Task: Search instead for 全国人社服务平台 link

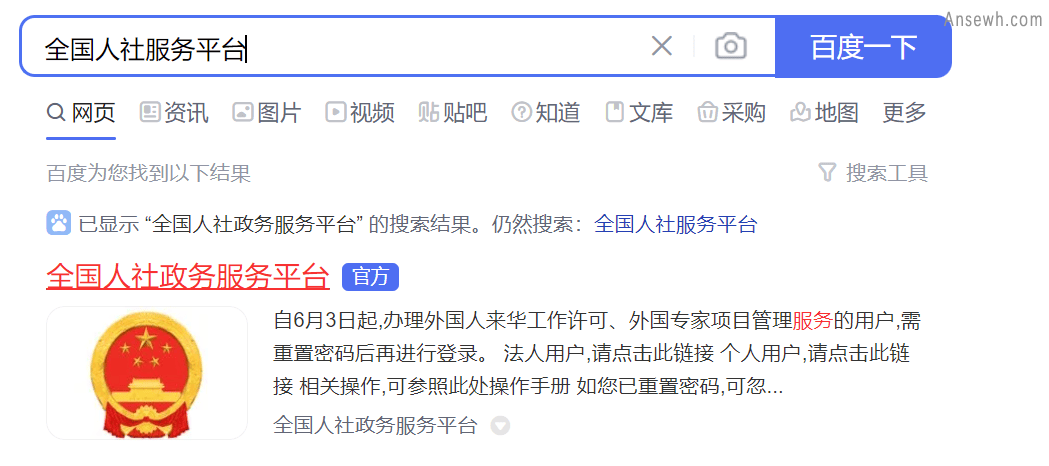Action: (x=676, y=224)
